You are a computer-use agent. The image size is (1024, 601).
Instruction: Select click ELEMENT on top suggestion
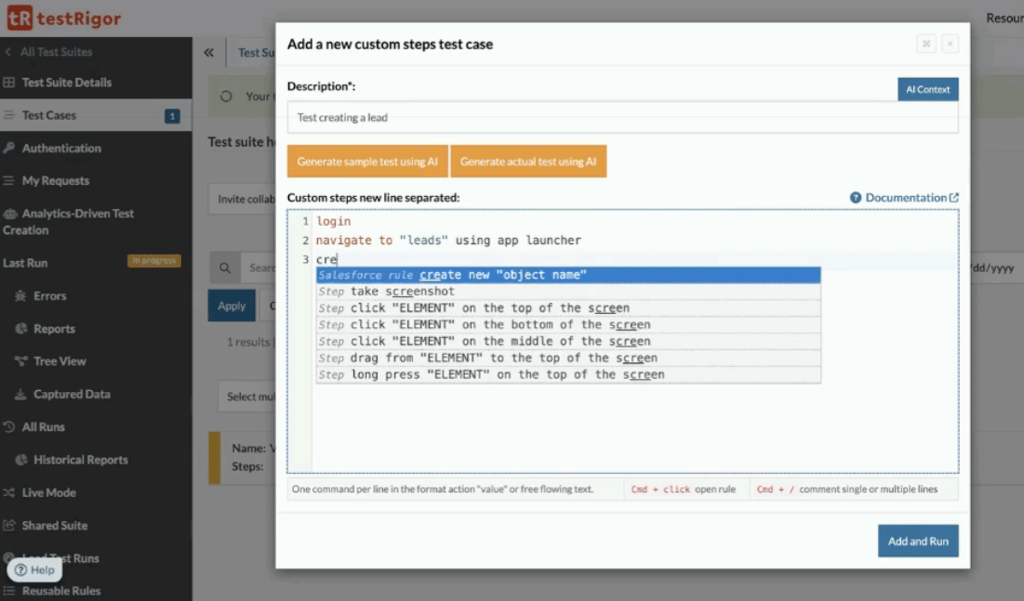pyautogui.click(x=568, y=308)
